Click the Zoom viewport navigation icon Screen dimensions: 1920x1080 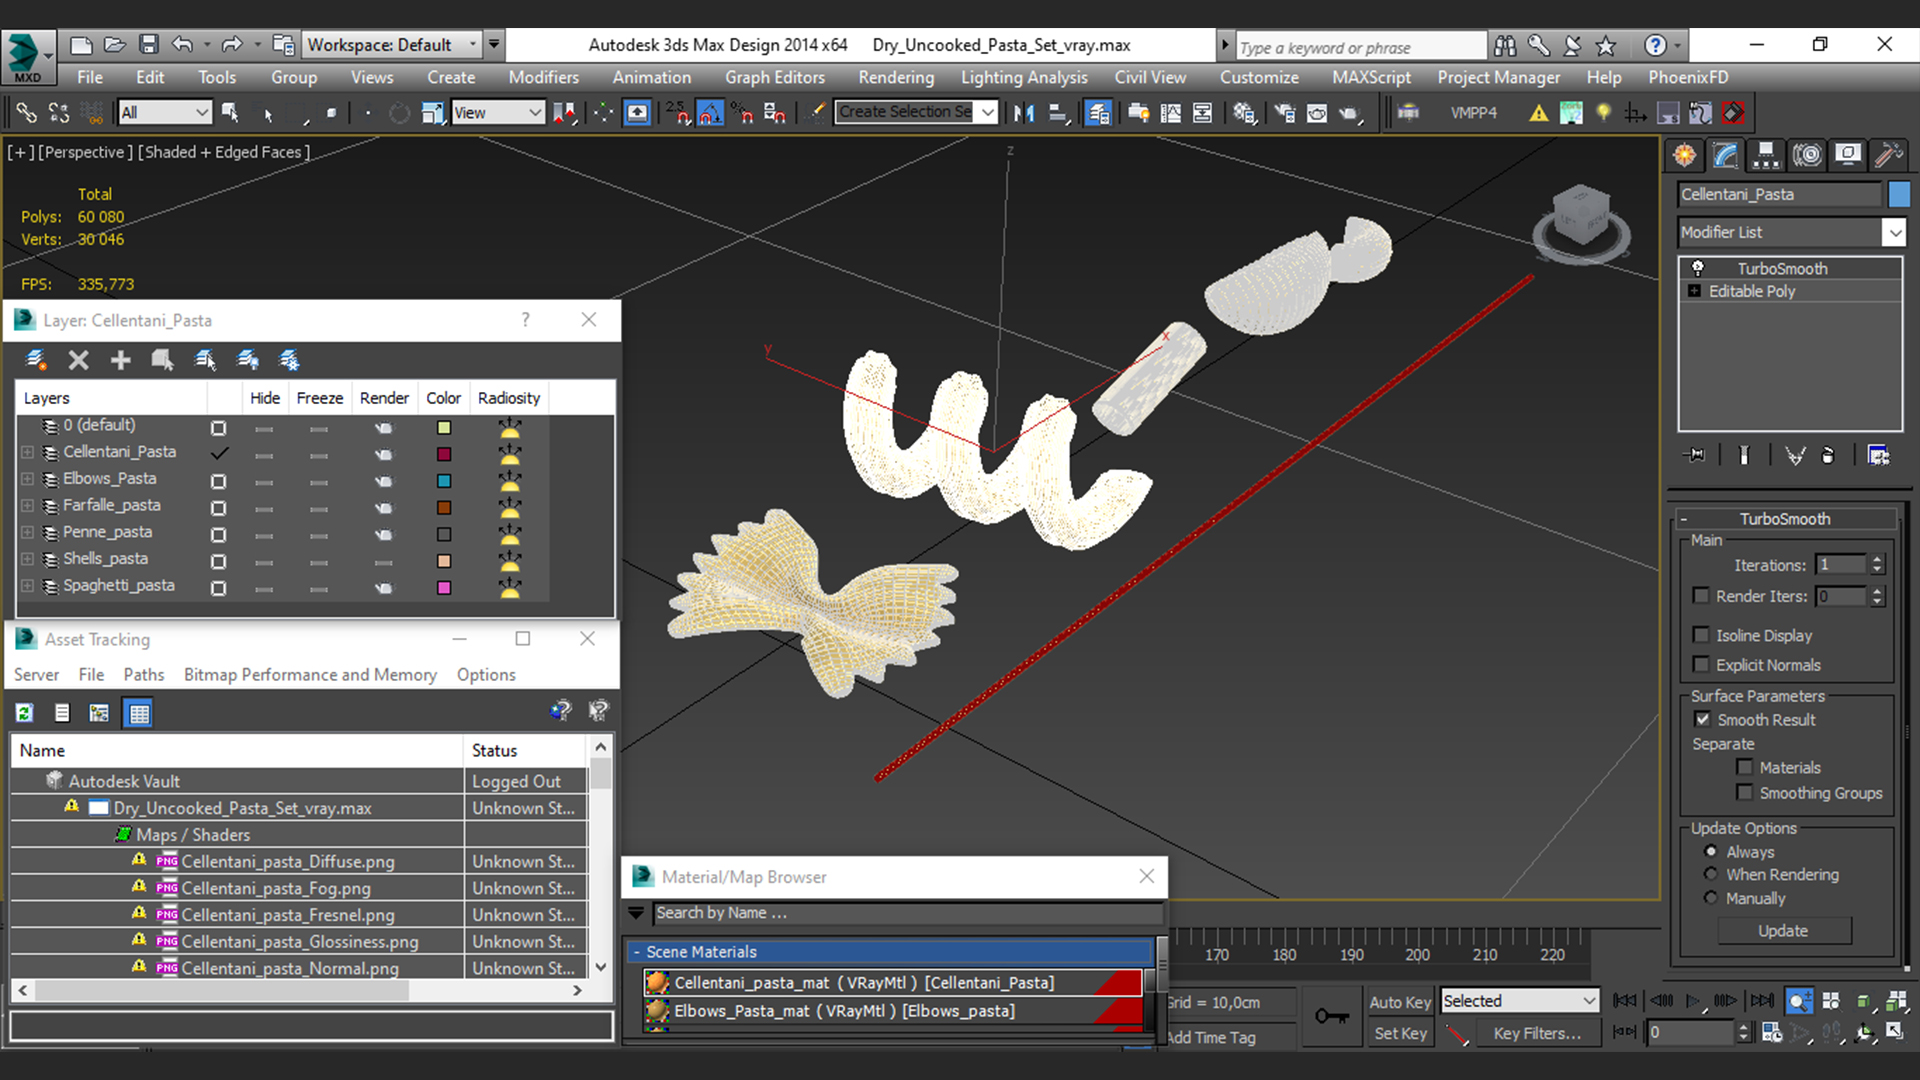pyautogui.click(x=1799, y=1001)
